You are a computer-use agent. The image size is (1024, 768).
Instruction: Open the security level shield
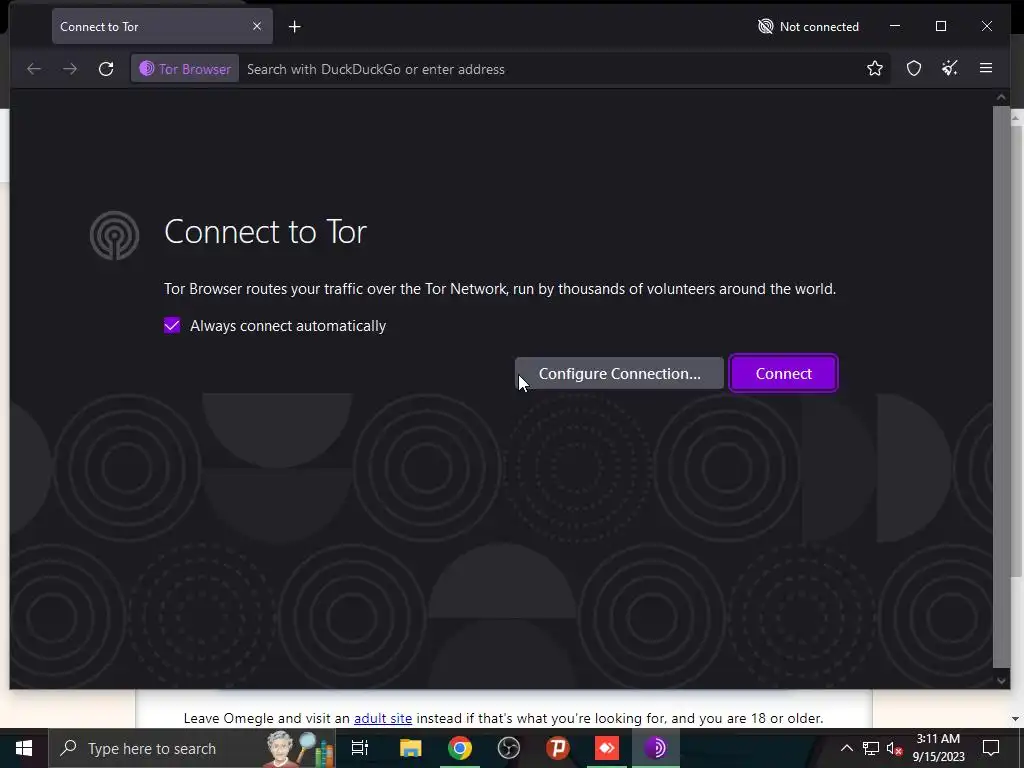(x=914, y=69)
